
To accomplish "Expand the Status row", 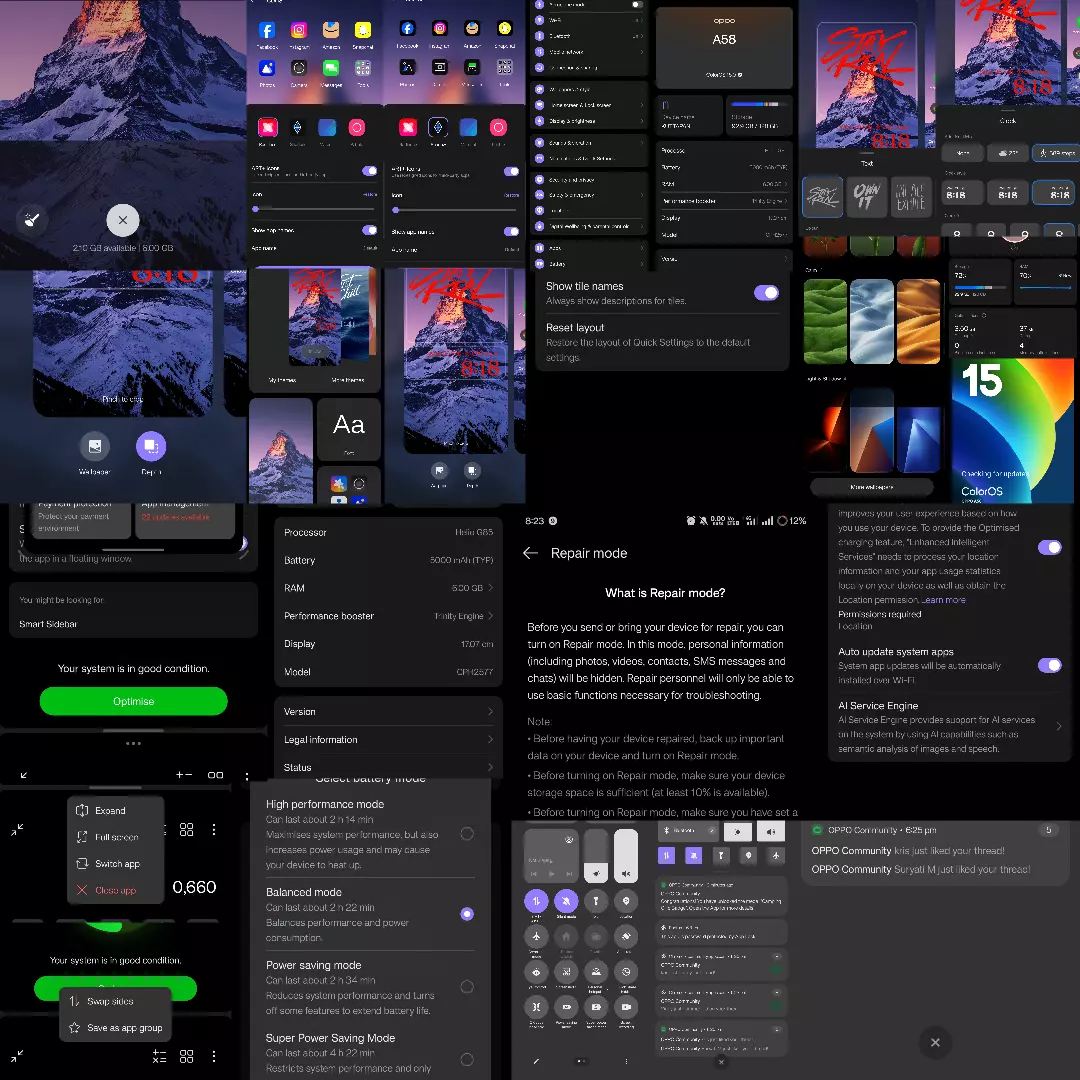I will pyautogui.click(x=388, y=767).
